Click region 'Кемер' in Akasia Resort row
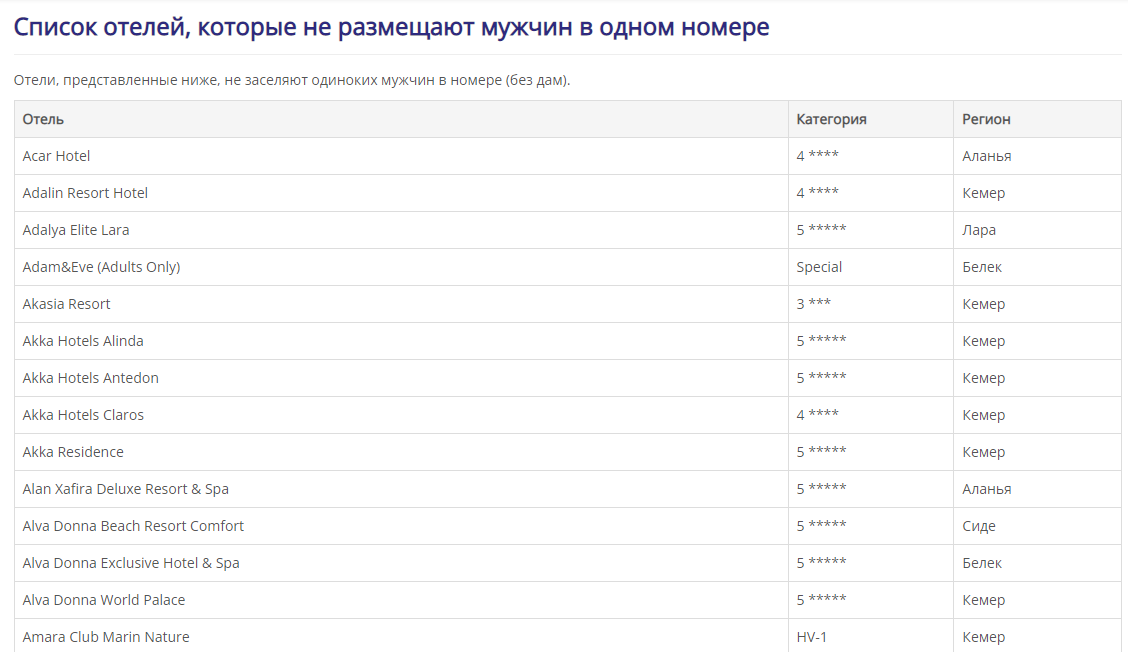The width and height of the screenshot is (1128, 652). (983, 304)
